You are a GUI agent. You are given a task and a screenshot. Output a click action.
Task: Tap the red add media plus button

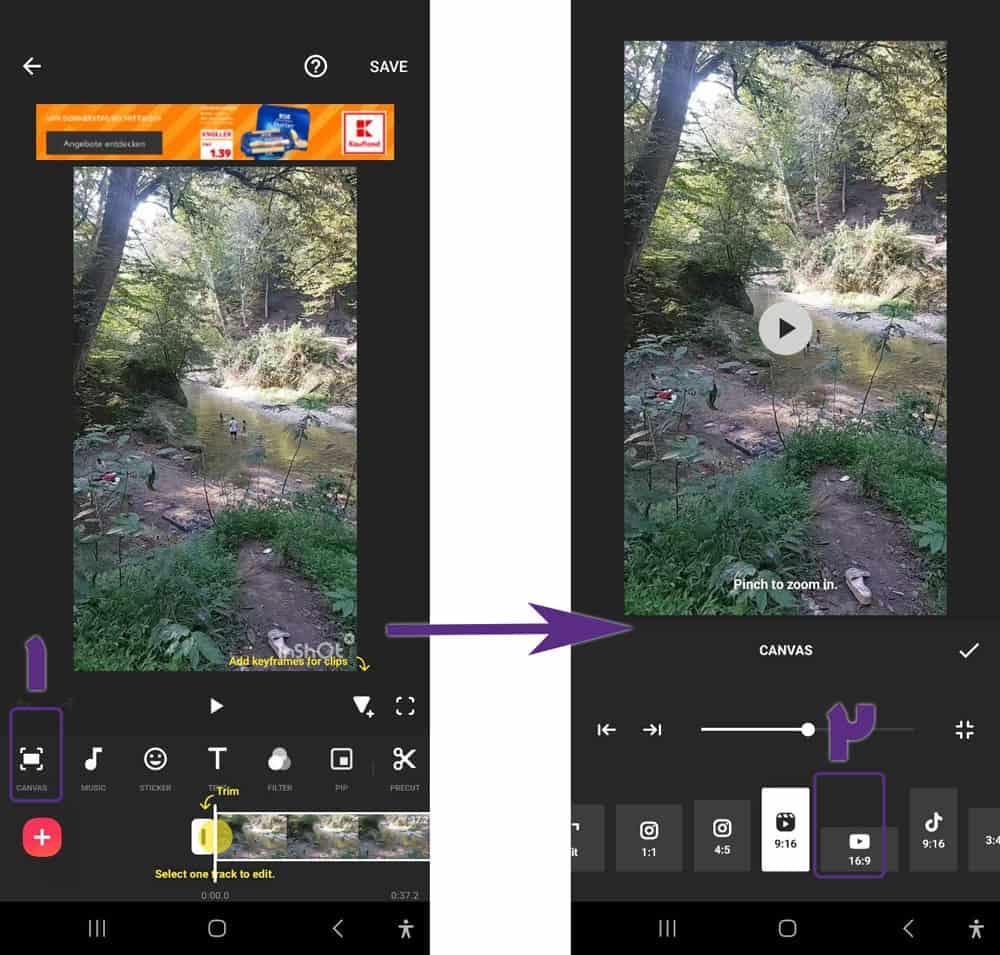pos(42,837)
